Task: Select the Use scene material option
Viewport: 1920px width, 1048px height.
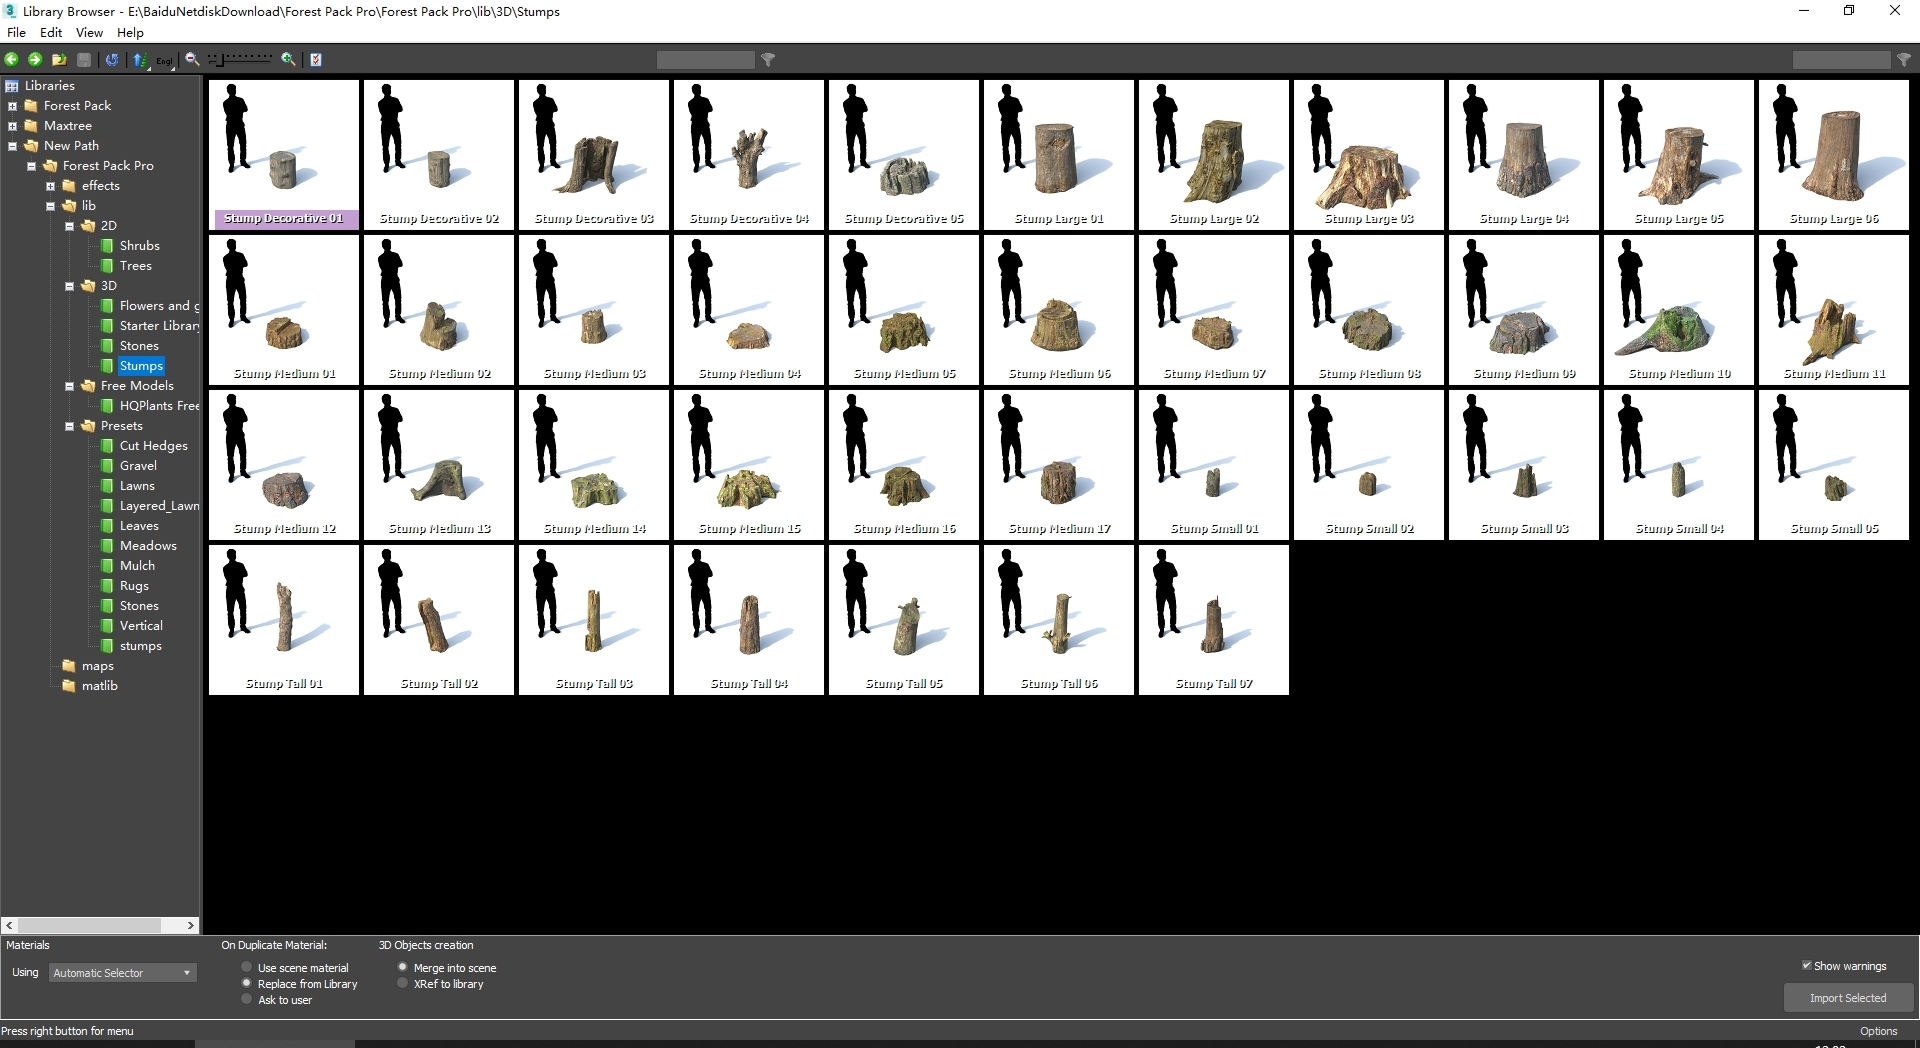Action: click(247, 967)
